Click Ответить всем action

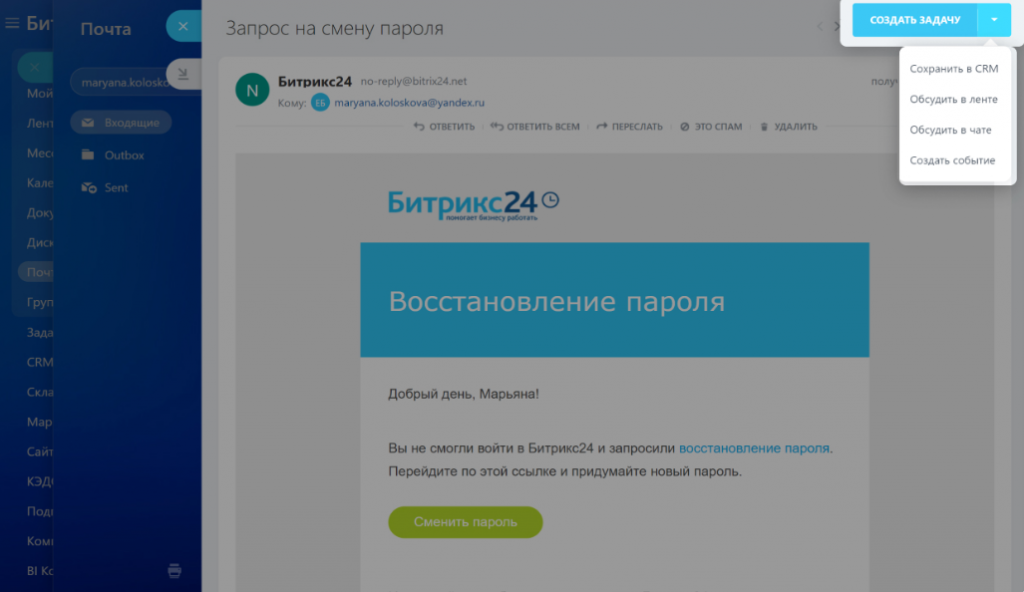pos(535,127)
